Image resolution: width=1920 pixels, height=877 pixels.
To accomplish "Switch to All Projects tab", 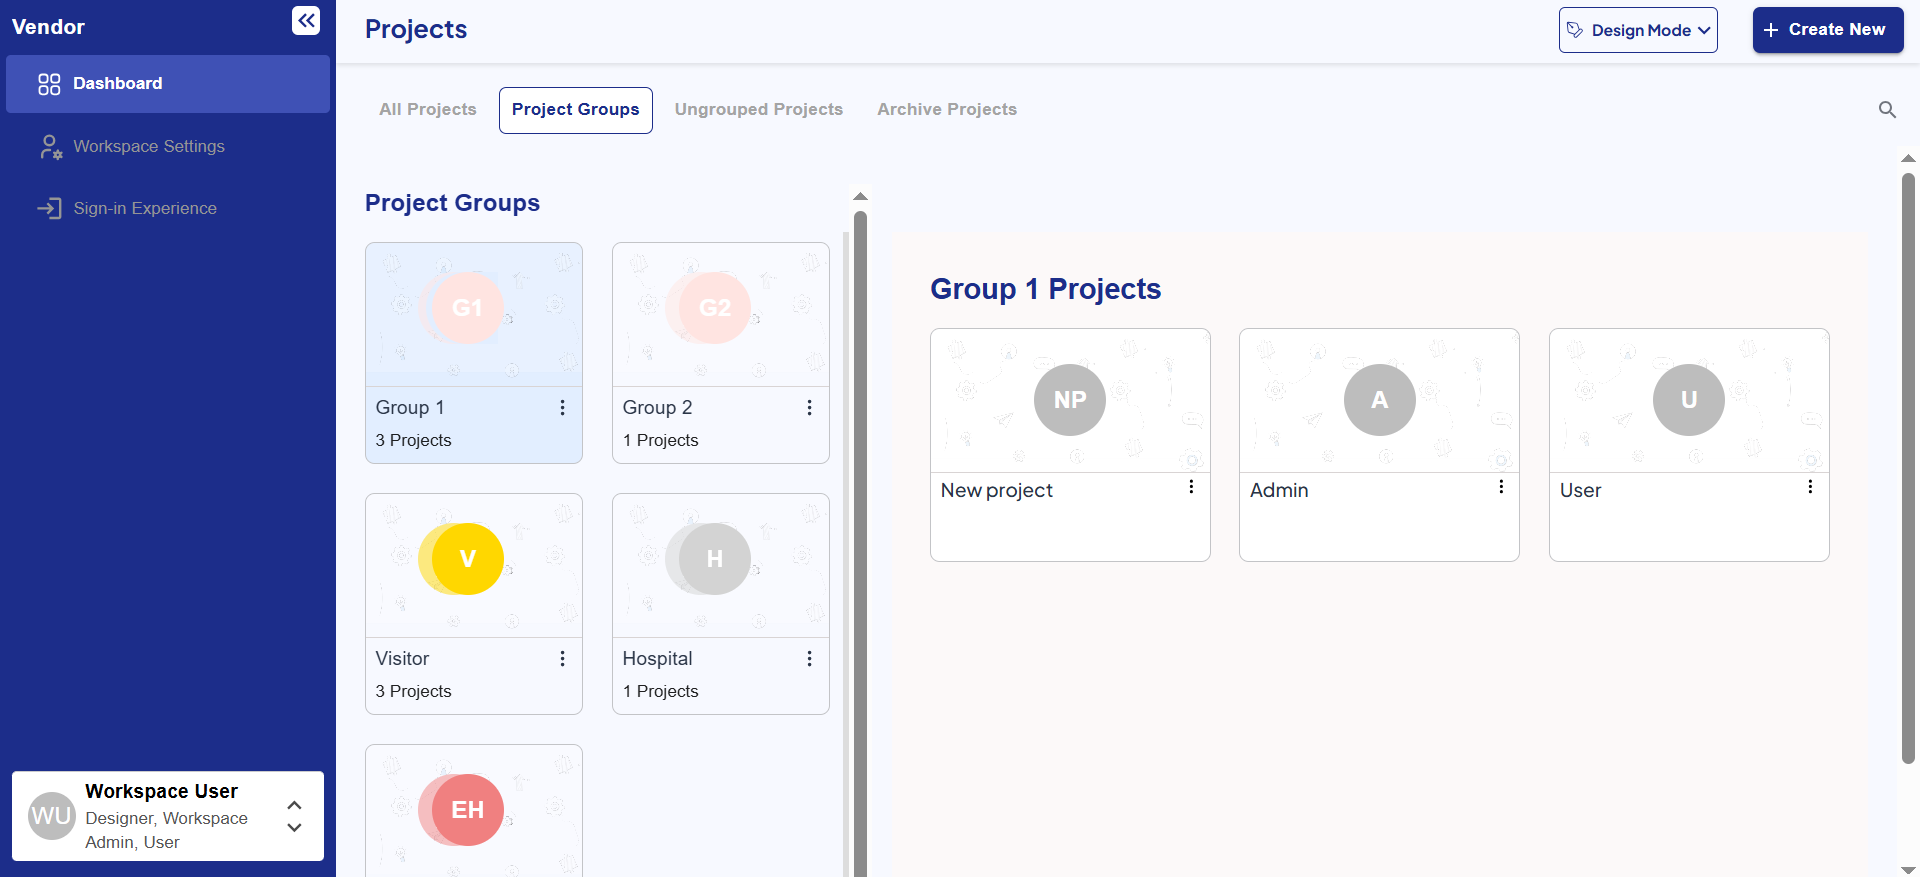I will click(427, 110).
